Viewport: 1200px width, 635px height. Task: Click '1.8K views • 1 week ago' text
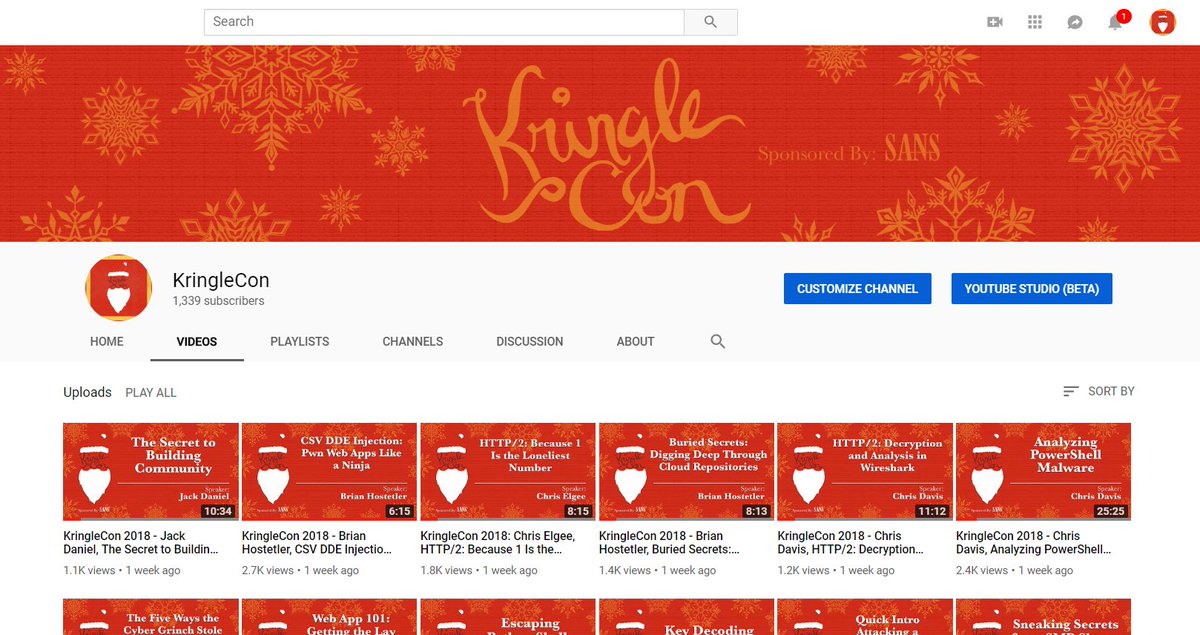tap(479, 570)
